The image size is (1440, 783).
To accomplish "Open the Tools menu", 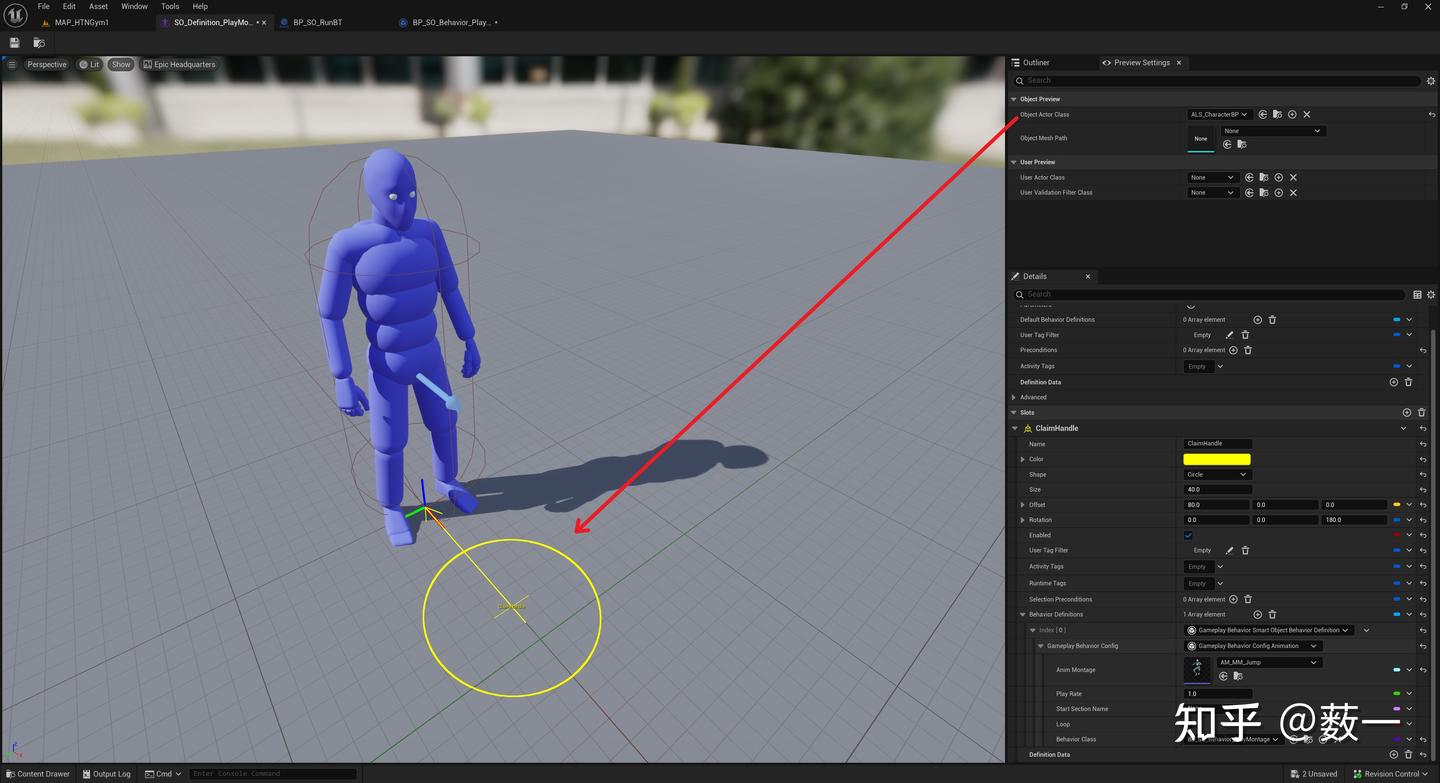I will tap(169, 6).
